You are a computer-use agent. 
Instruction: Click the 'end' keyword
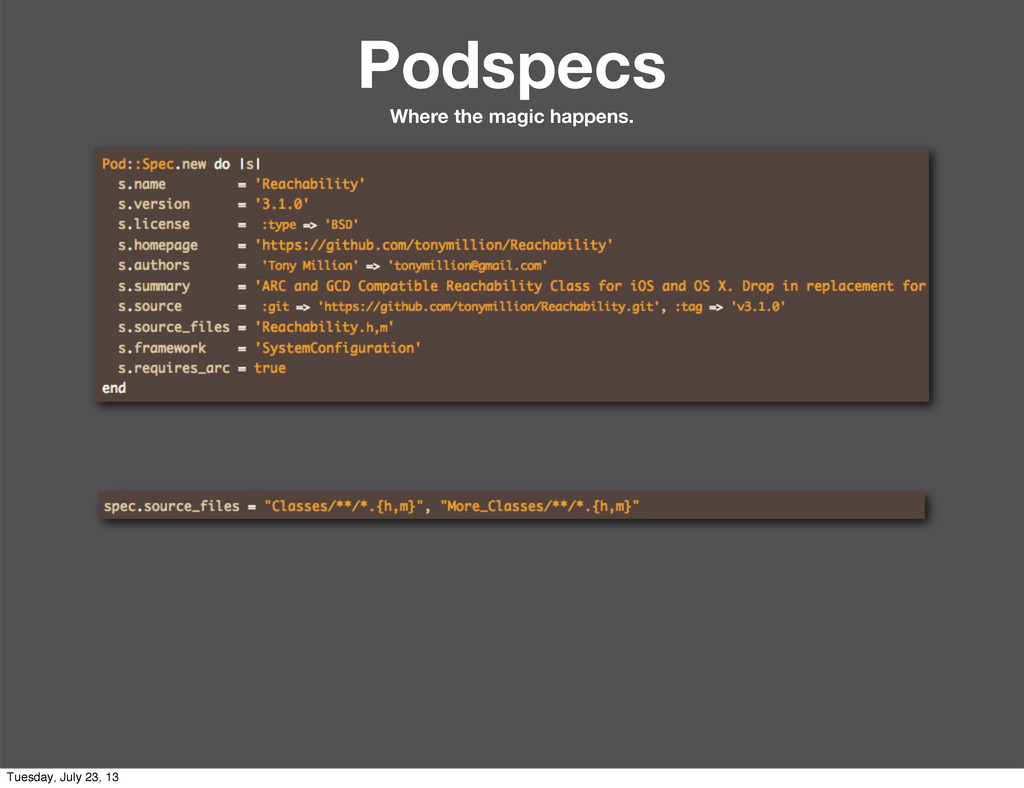114,388
